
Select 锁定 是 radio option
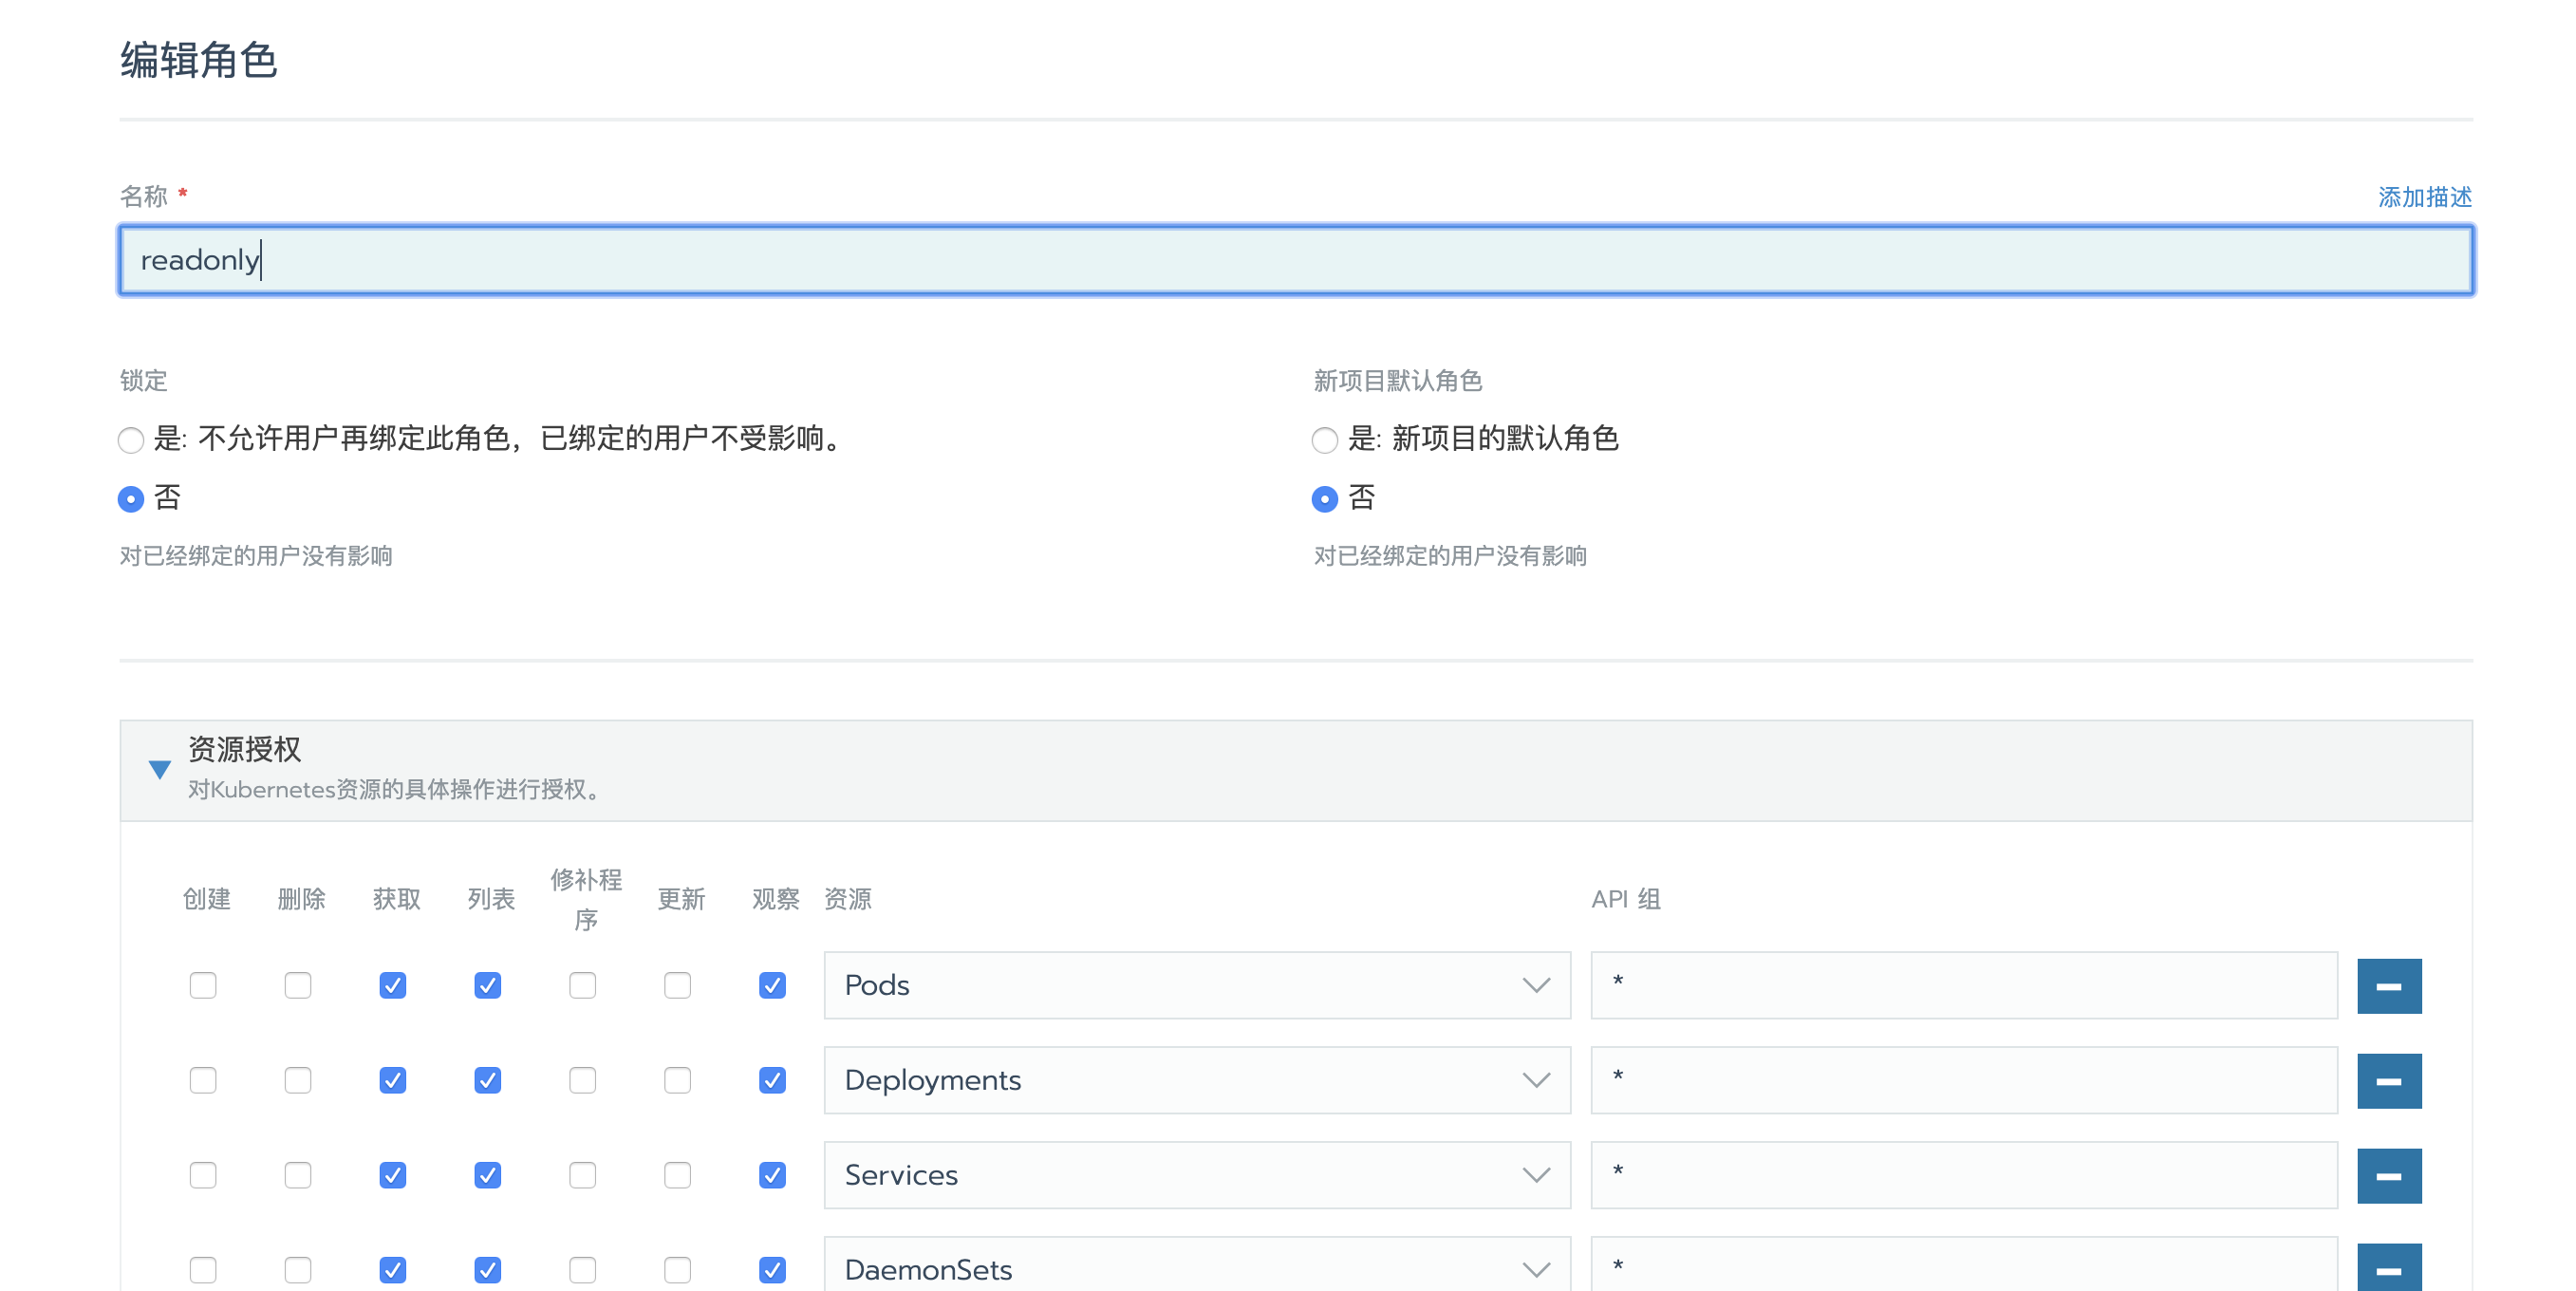coord(131,440)
